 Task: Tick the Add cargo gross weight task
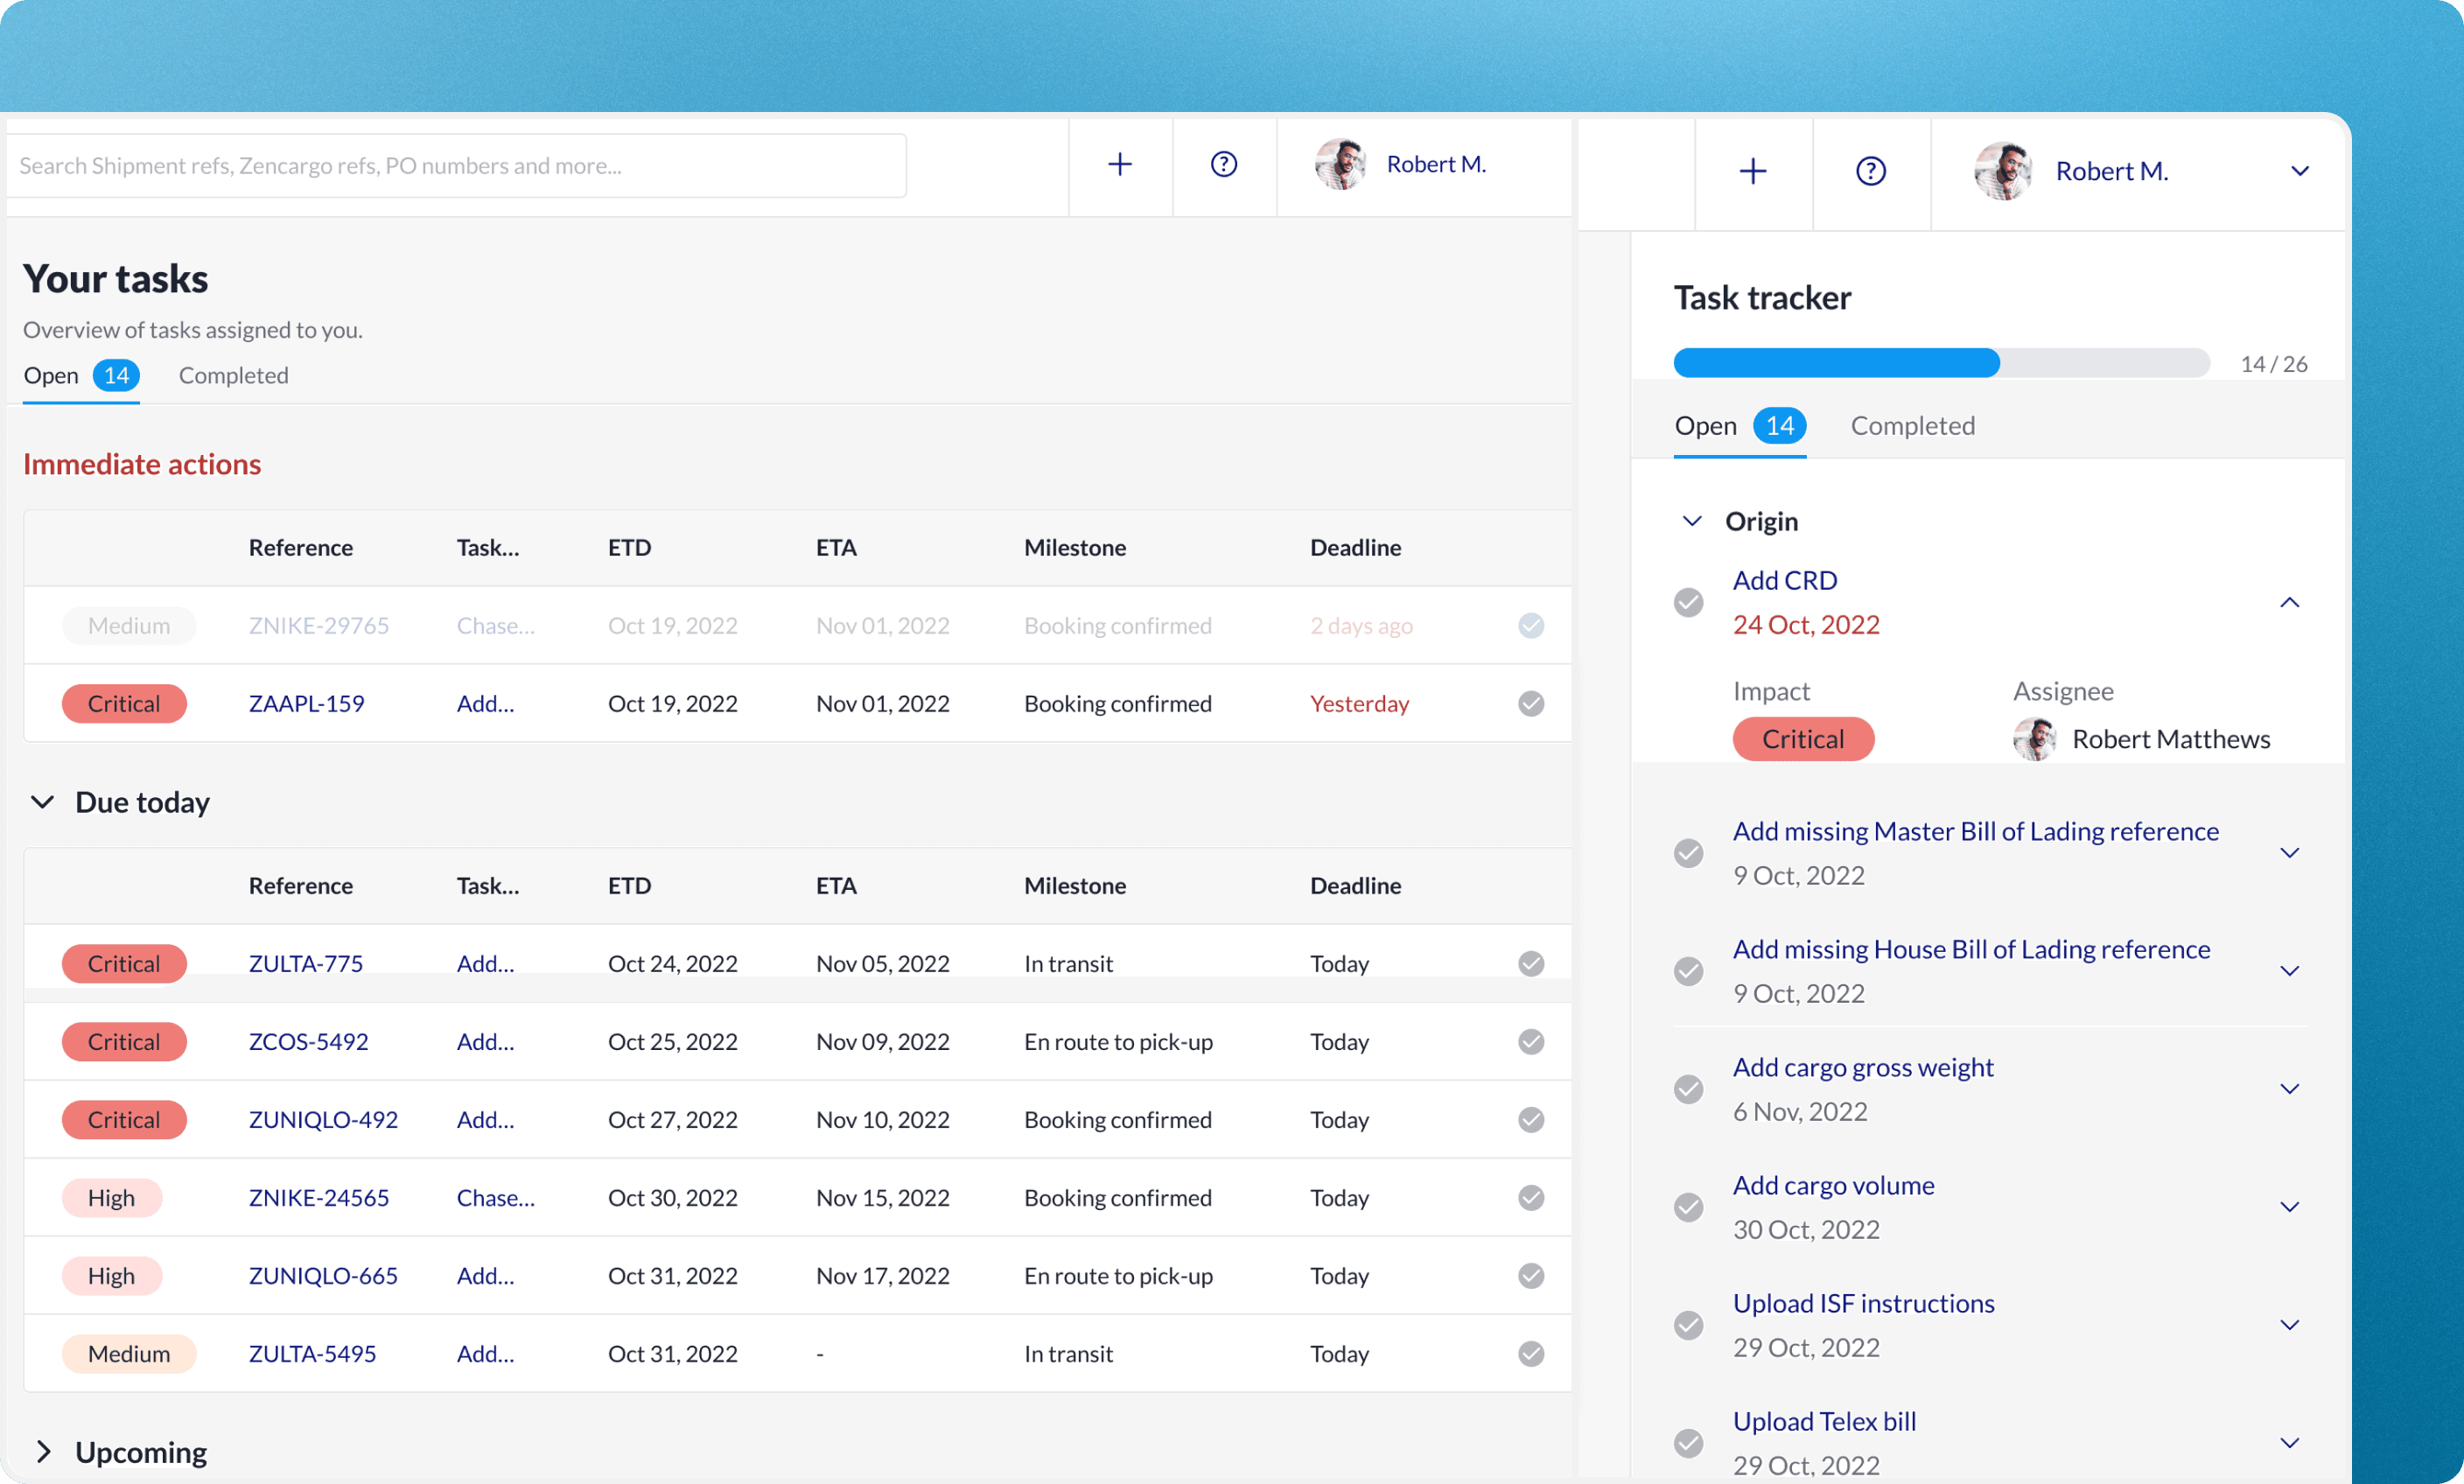[x=1688, y=1088]
